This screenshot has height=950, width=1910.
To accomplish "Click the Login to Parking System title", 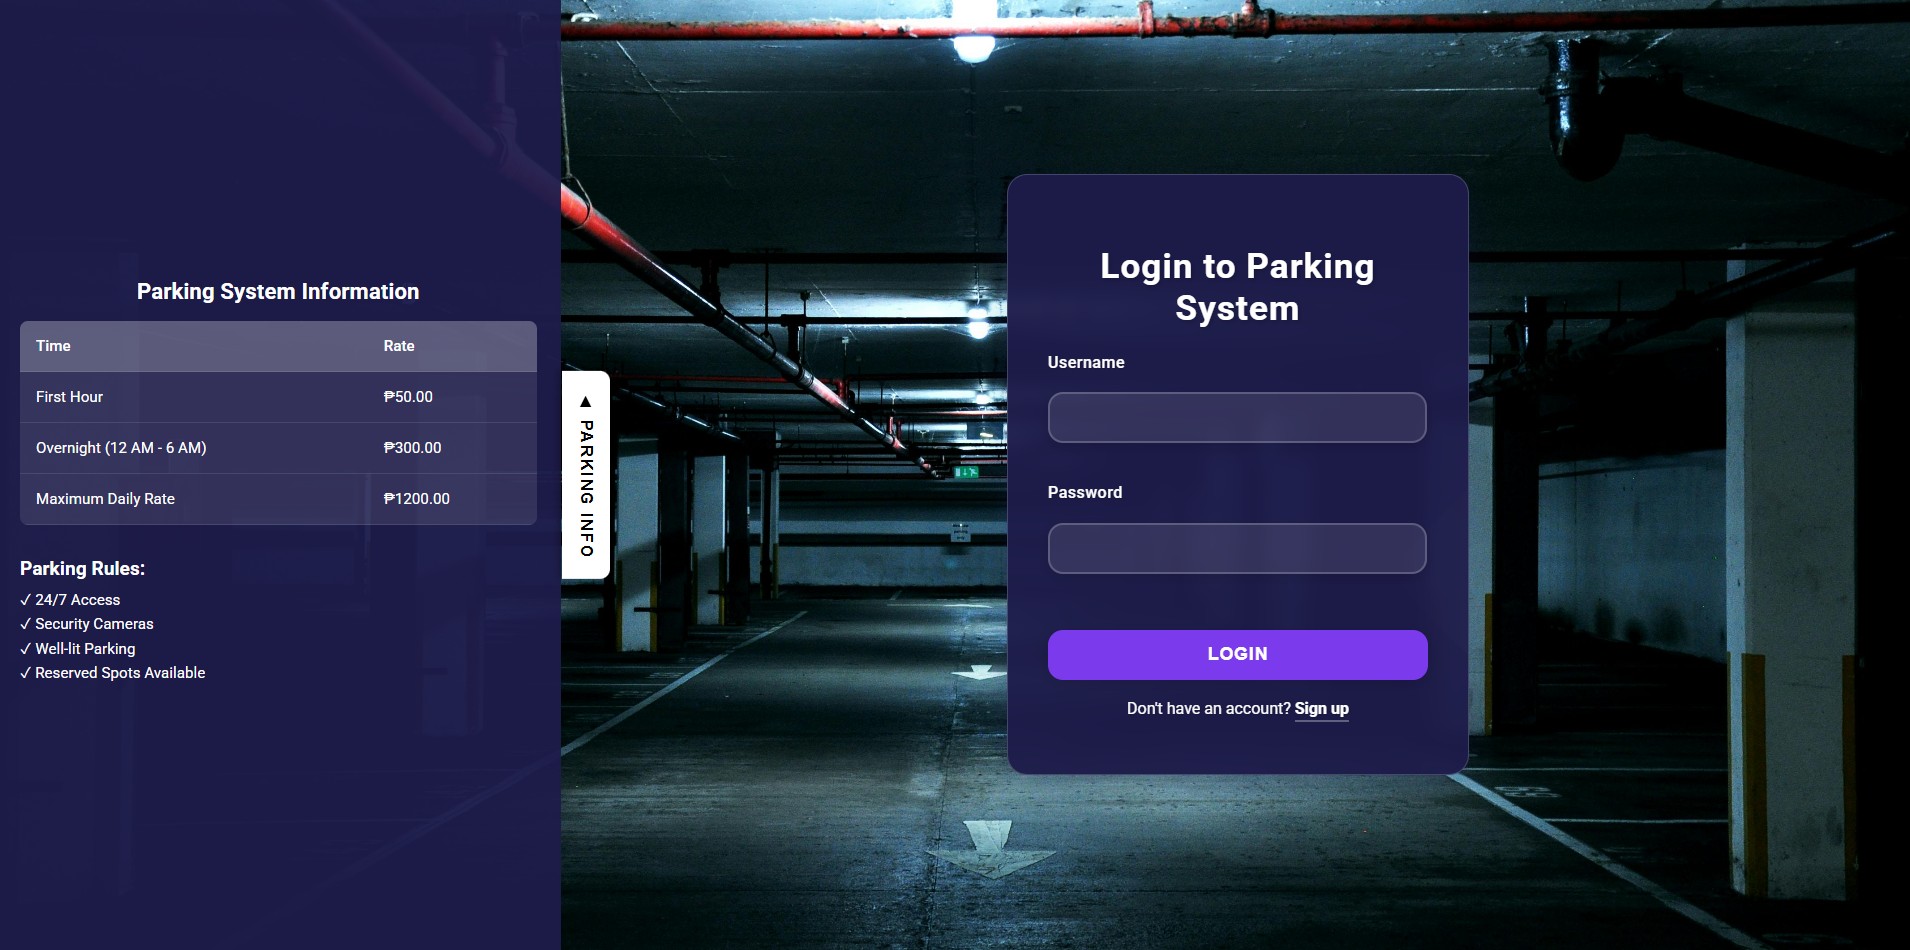I will 1237,287.
